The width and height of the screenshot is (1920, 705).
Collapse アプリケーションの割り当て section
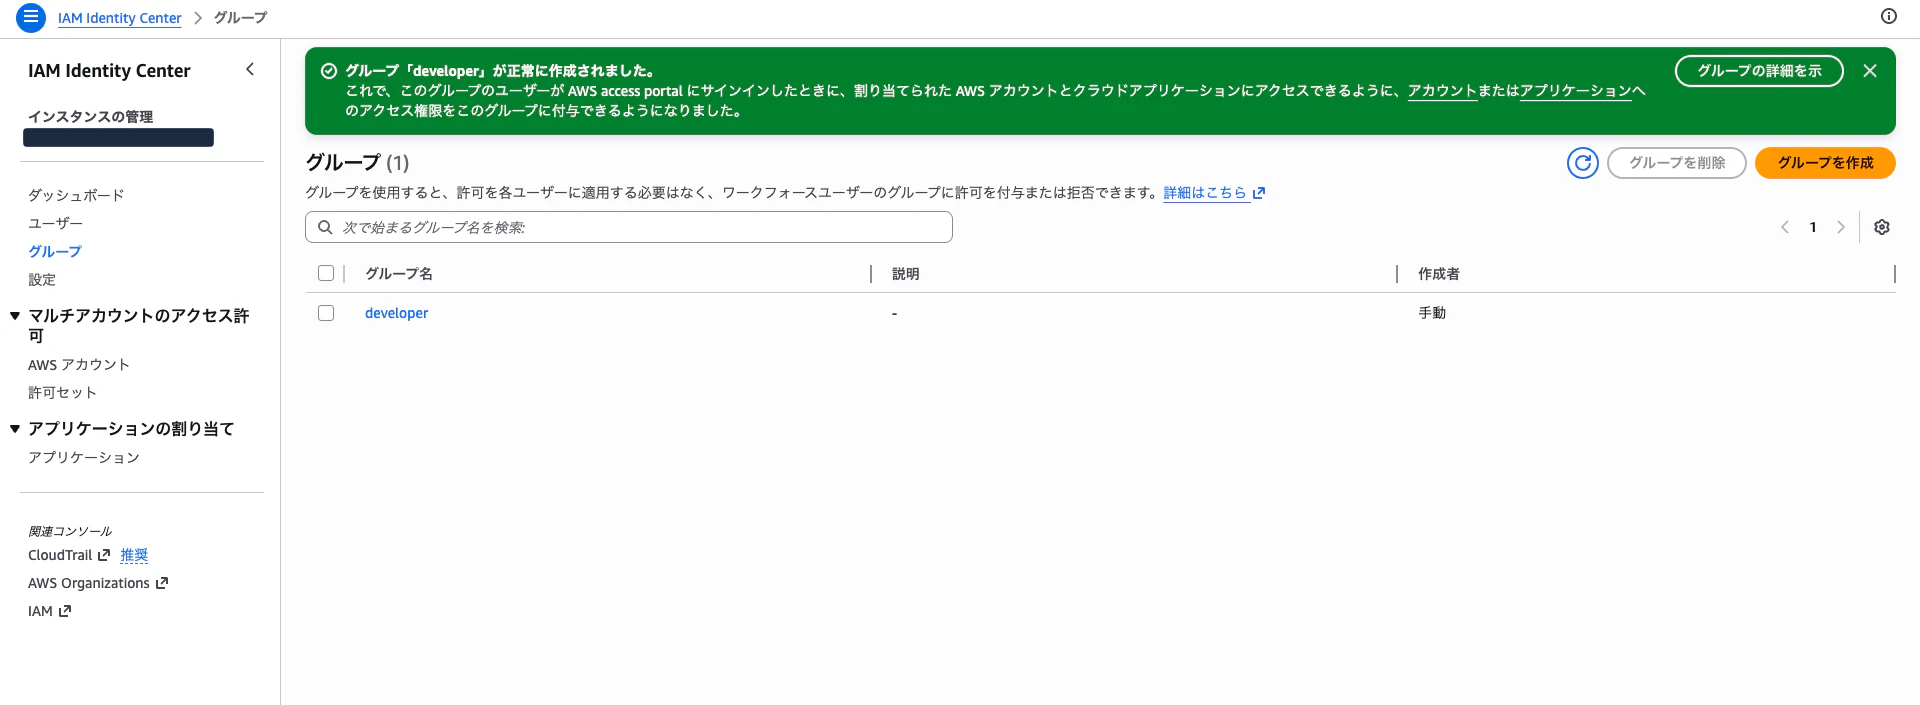pos(15,429)
